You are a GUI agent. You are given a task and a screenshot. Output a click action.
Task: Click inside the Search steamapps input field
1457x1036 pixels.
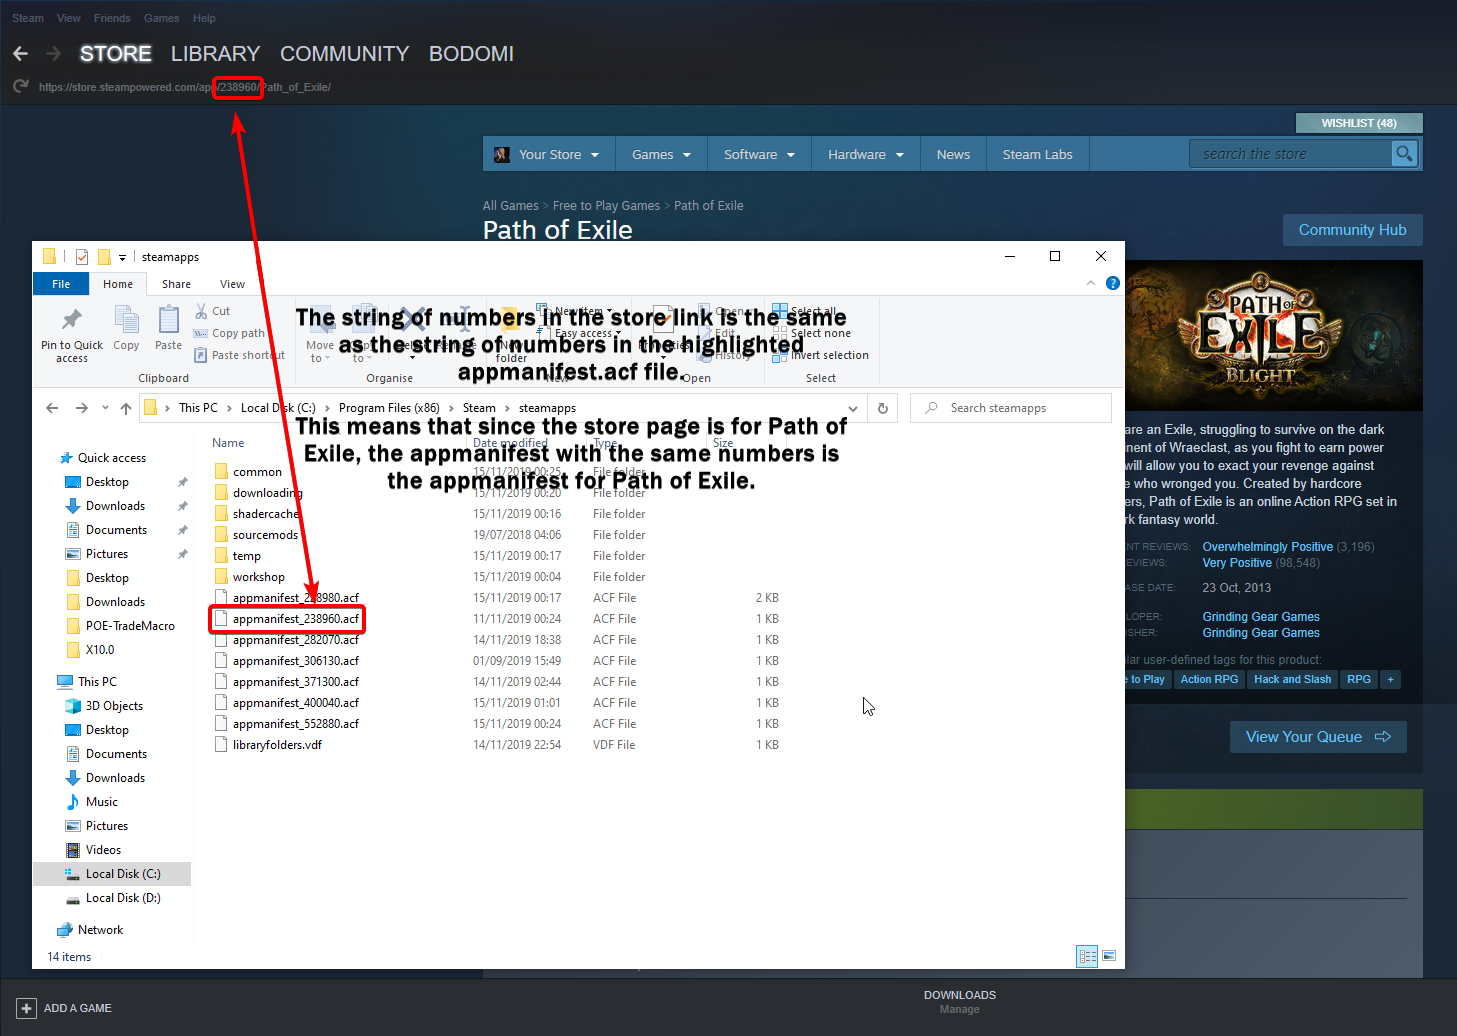pos(1010,407)
